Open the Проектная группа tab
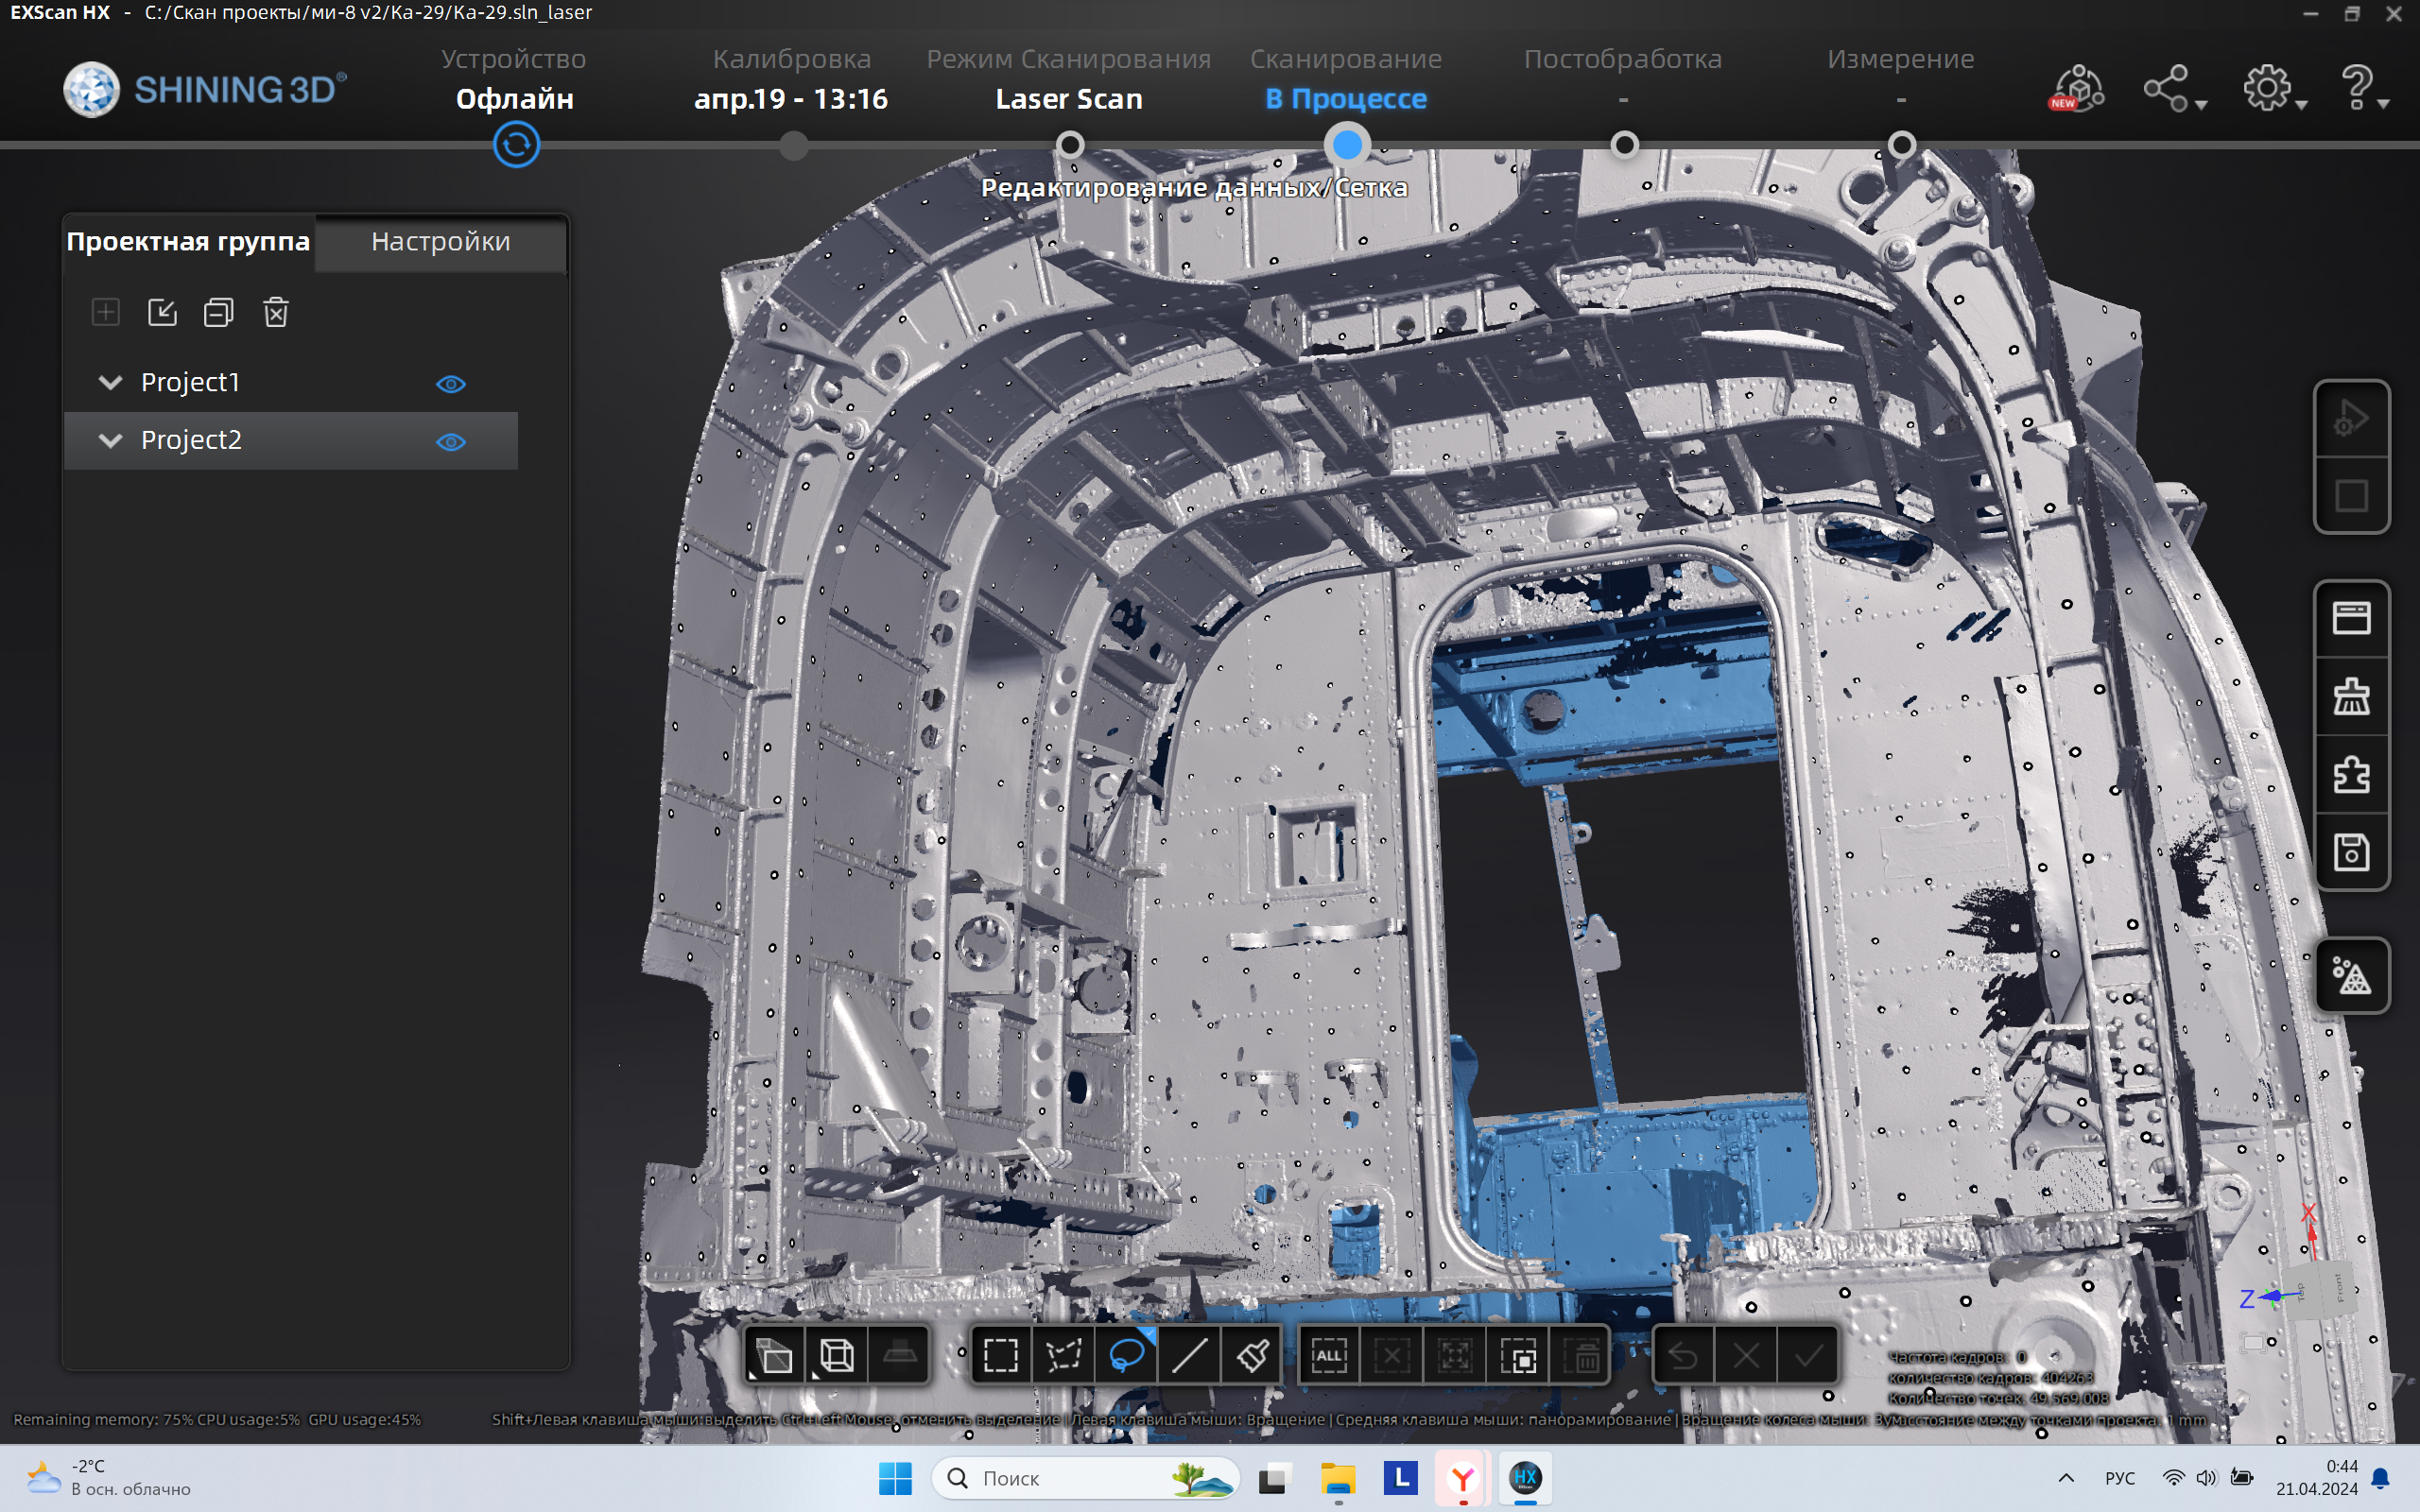Screen dimensions: 2420x1512 click(x=188, y=242)
